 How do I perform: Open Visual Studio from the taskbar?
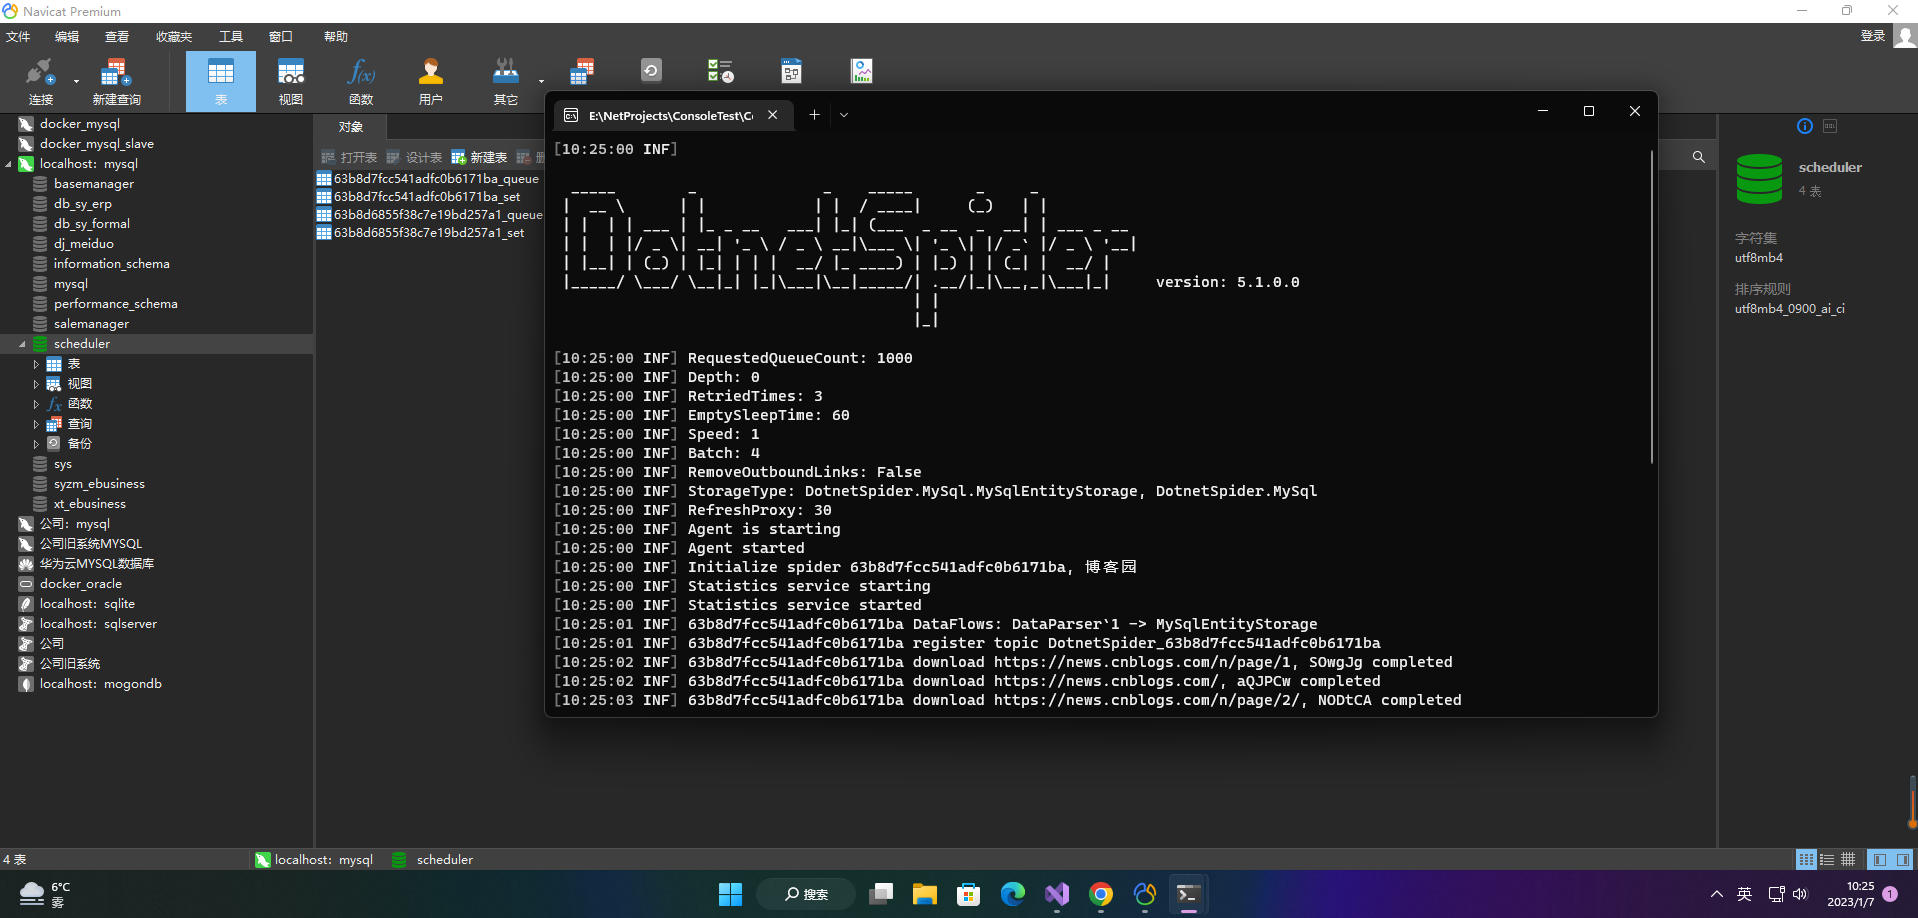1057,894
